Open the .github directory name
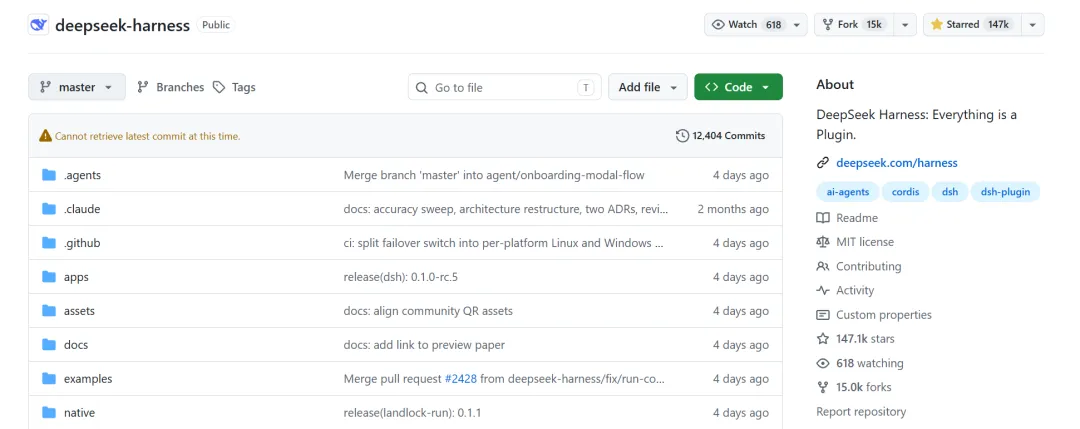1080x429 pixels. [83, 242]
